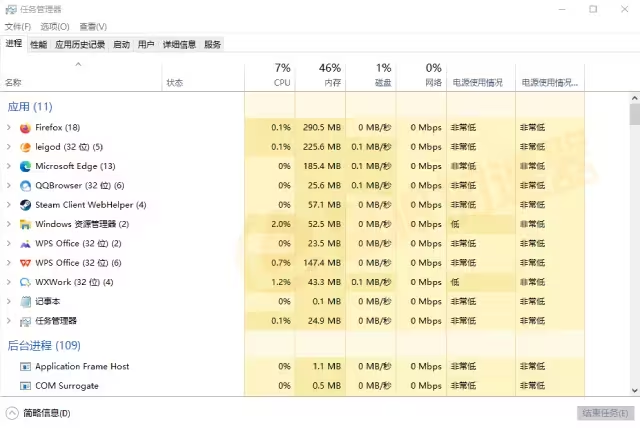The height and width of the screenshot is (428, 640).
Task: Expand the WXWork process group
Action: (x=9, y=282)
